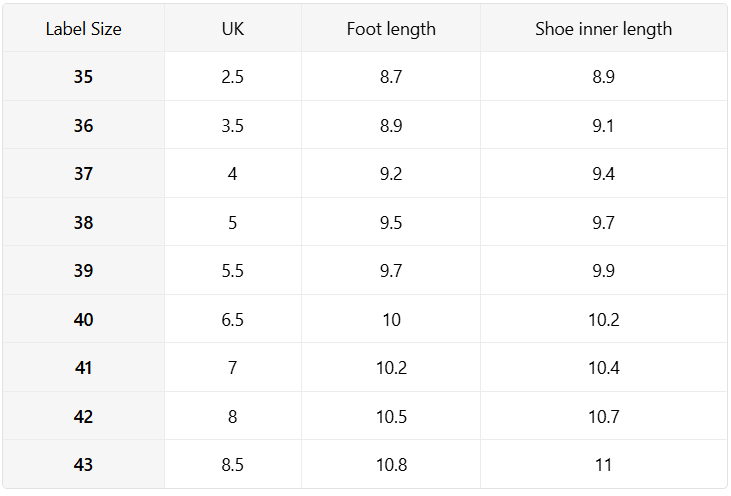Select label size 40 row header
This screenshot has height=496, width=731.
coord(83,319)
